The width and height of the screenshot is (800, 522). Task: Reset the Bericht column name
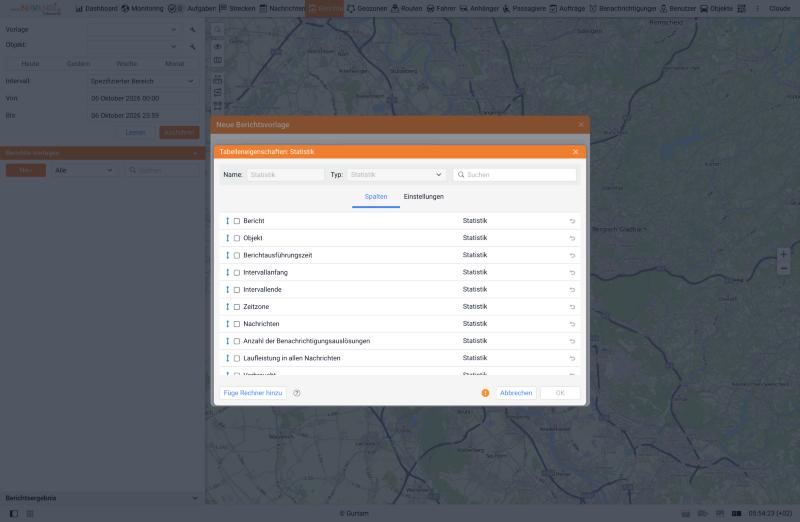(x=572, y=221)
